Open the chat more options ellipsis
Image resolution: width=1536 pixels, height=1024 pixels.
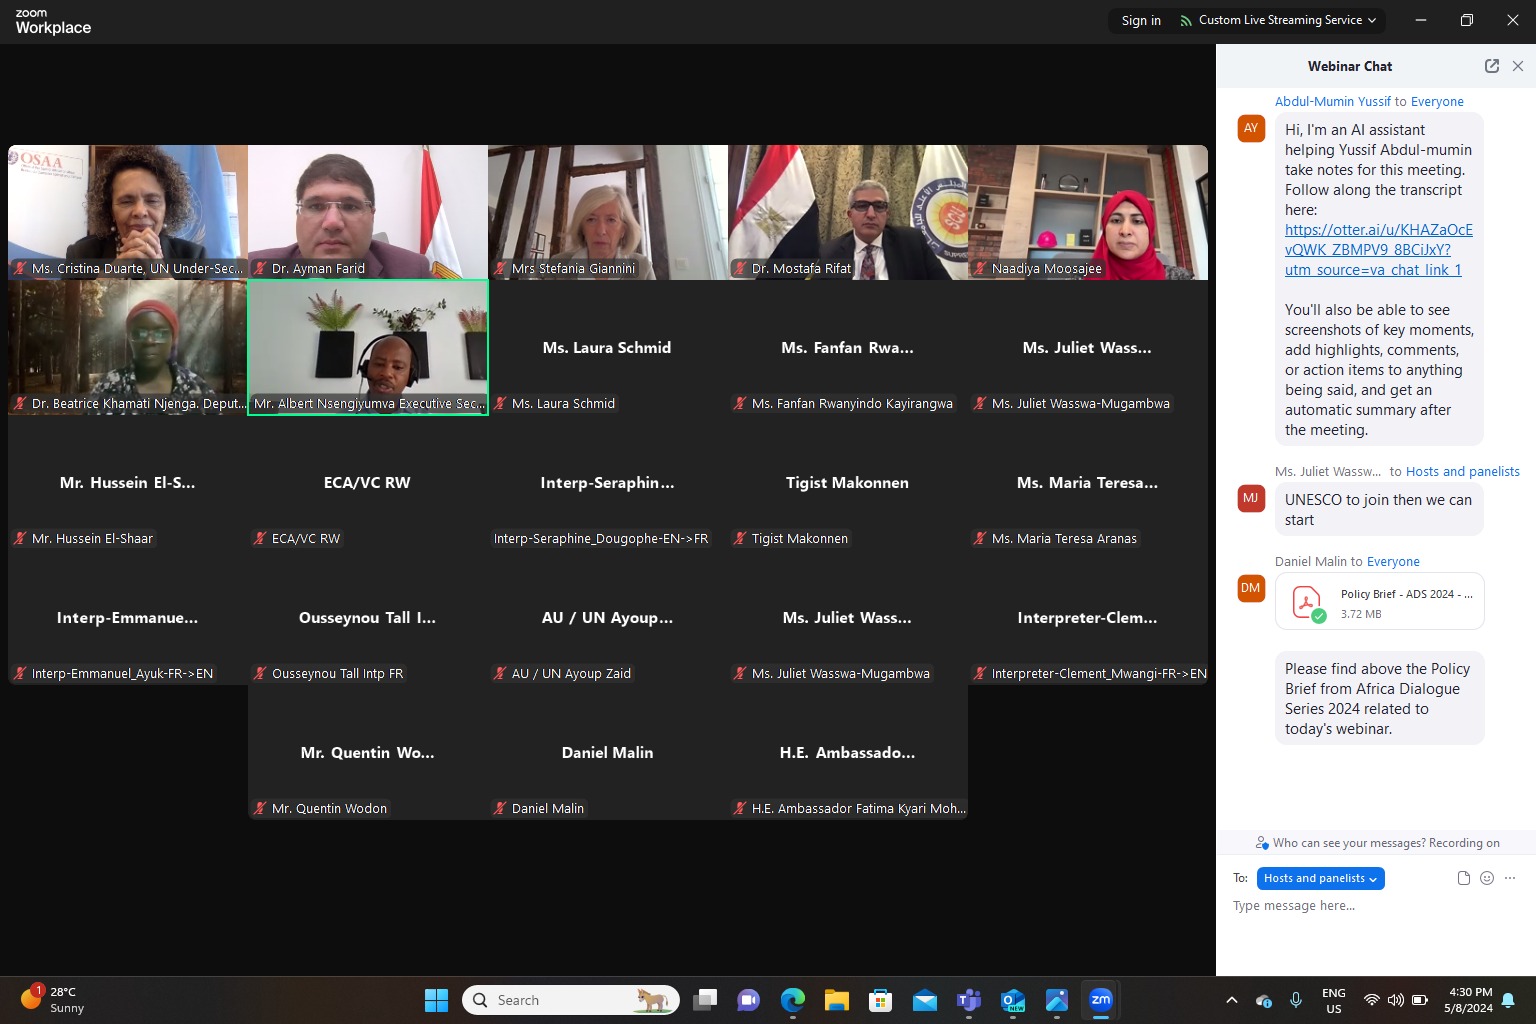[1510, 878]
